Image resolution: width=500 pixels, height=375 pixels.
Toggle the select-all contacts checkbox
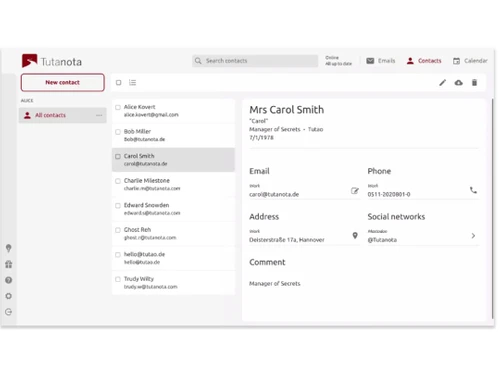click(119, 82)
